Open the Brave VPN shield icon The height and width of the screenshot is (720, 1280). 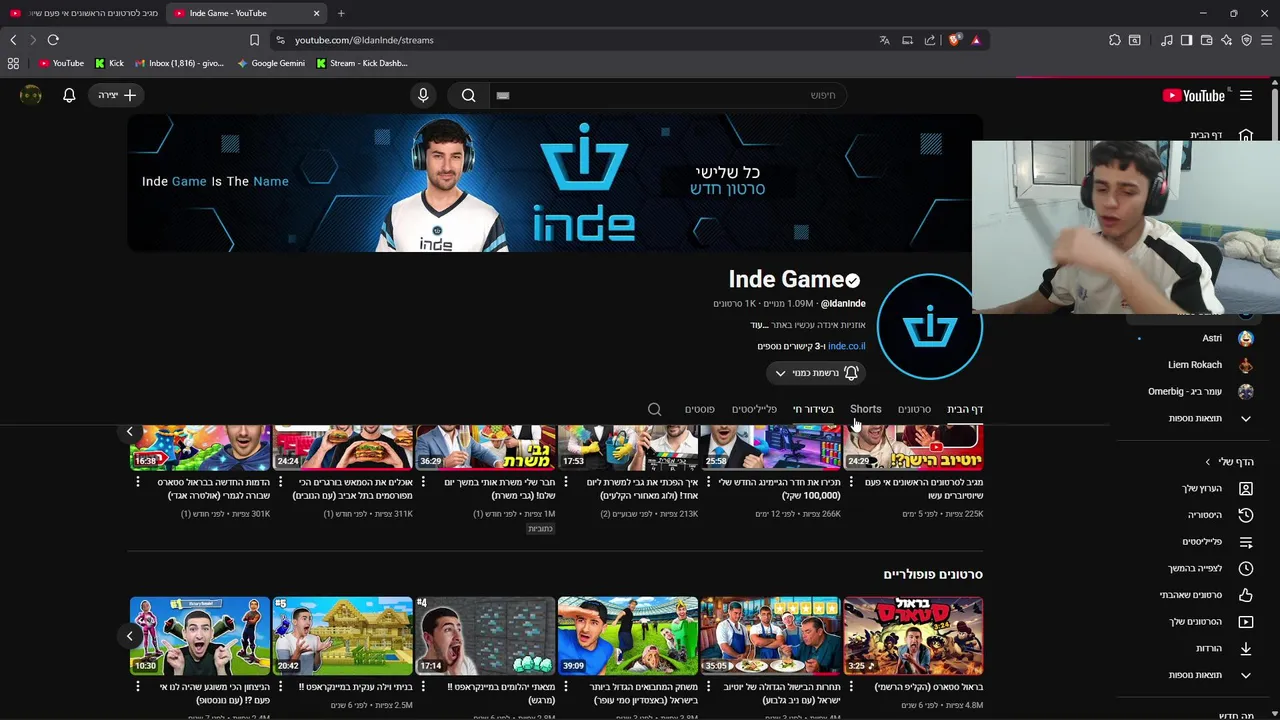coord(1247,40)
